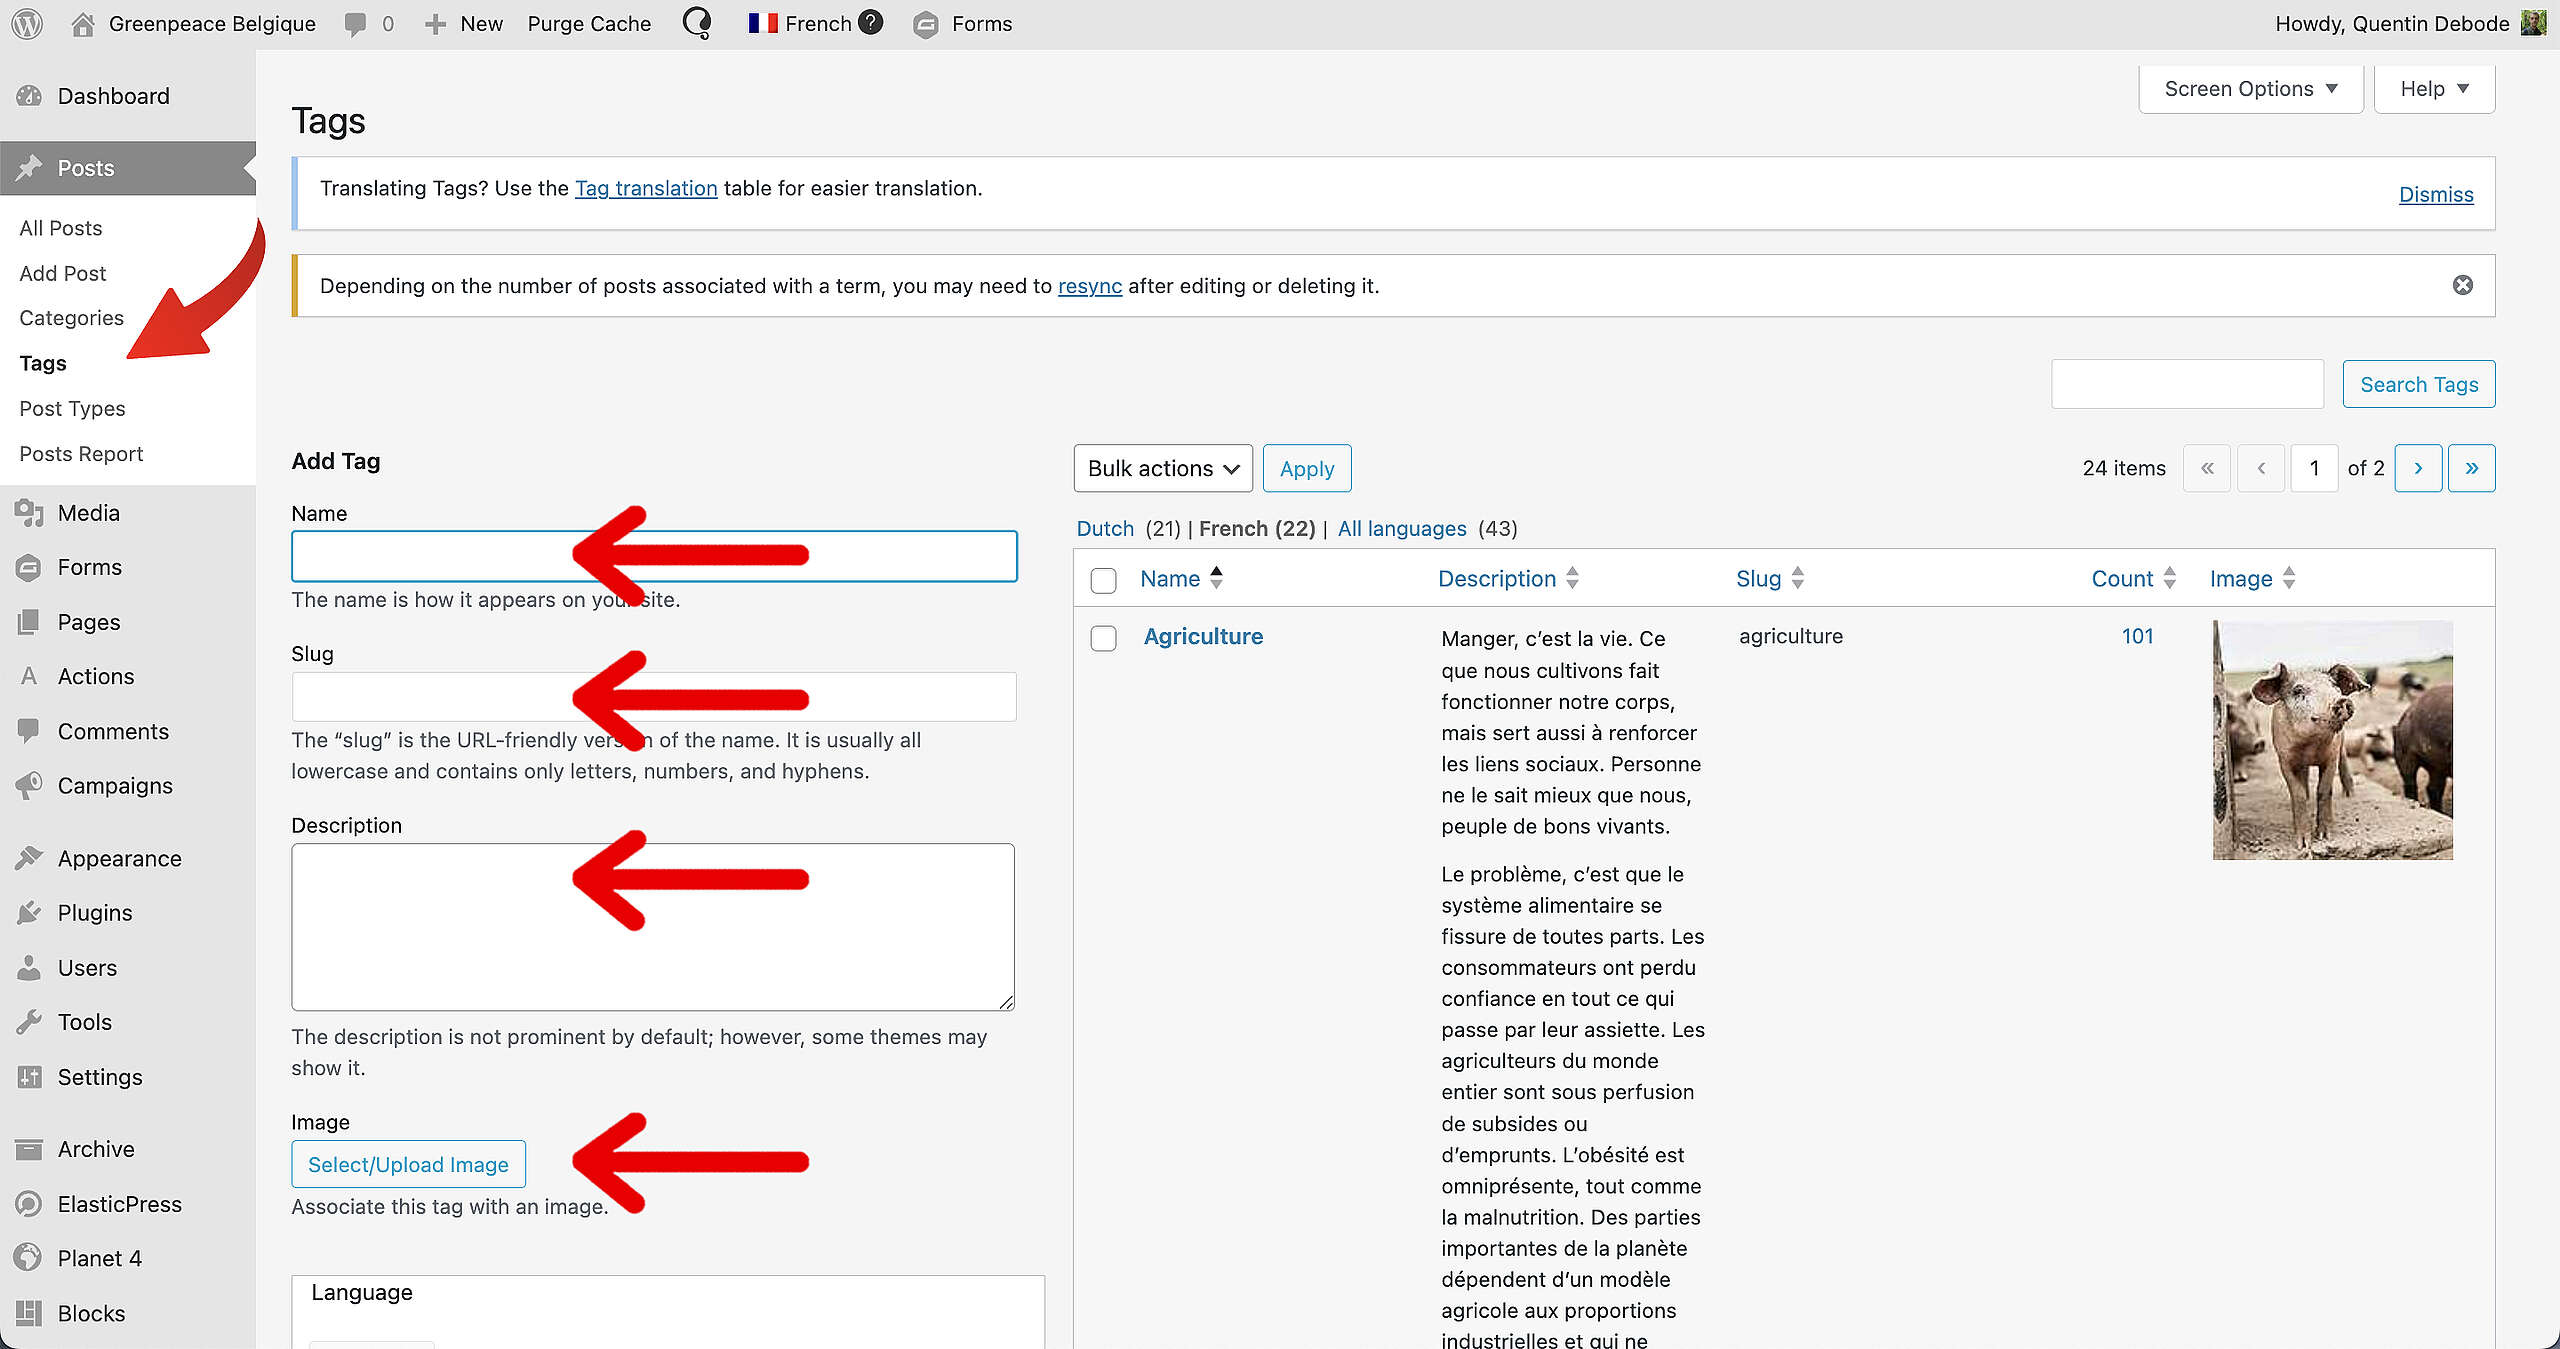Screen dimensions: 2560x1349
Task: Expand the Help dropdown
Action: [x=2433, y=89]
